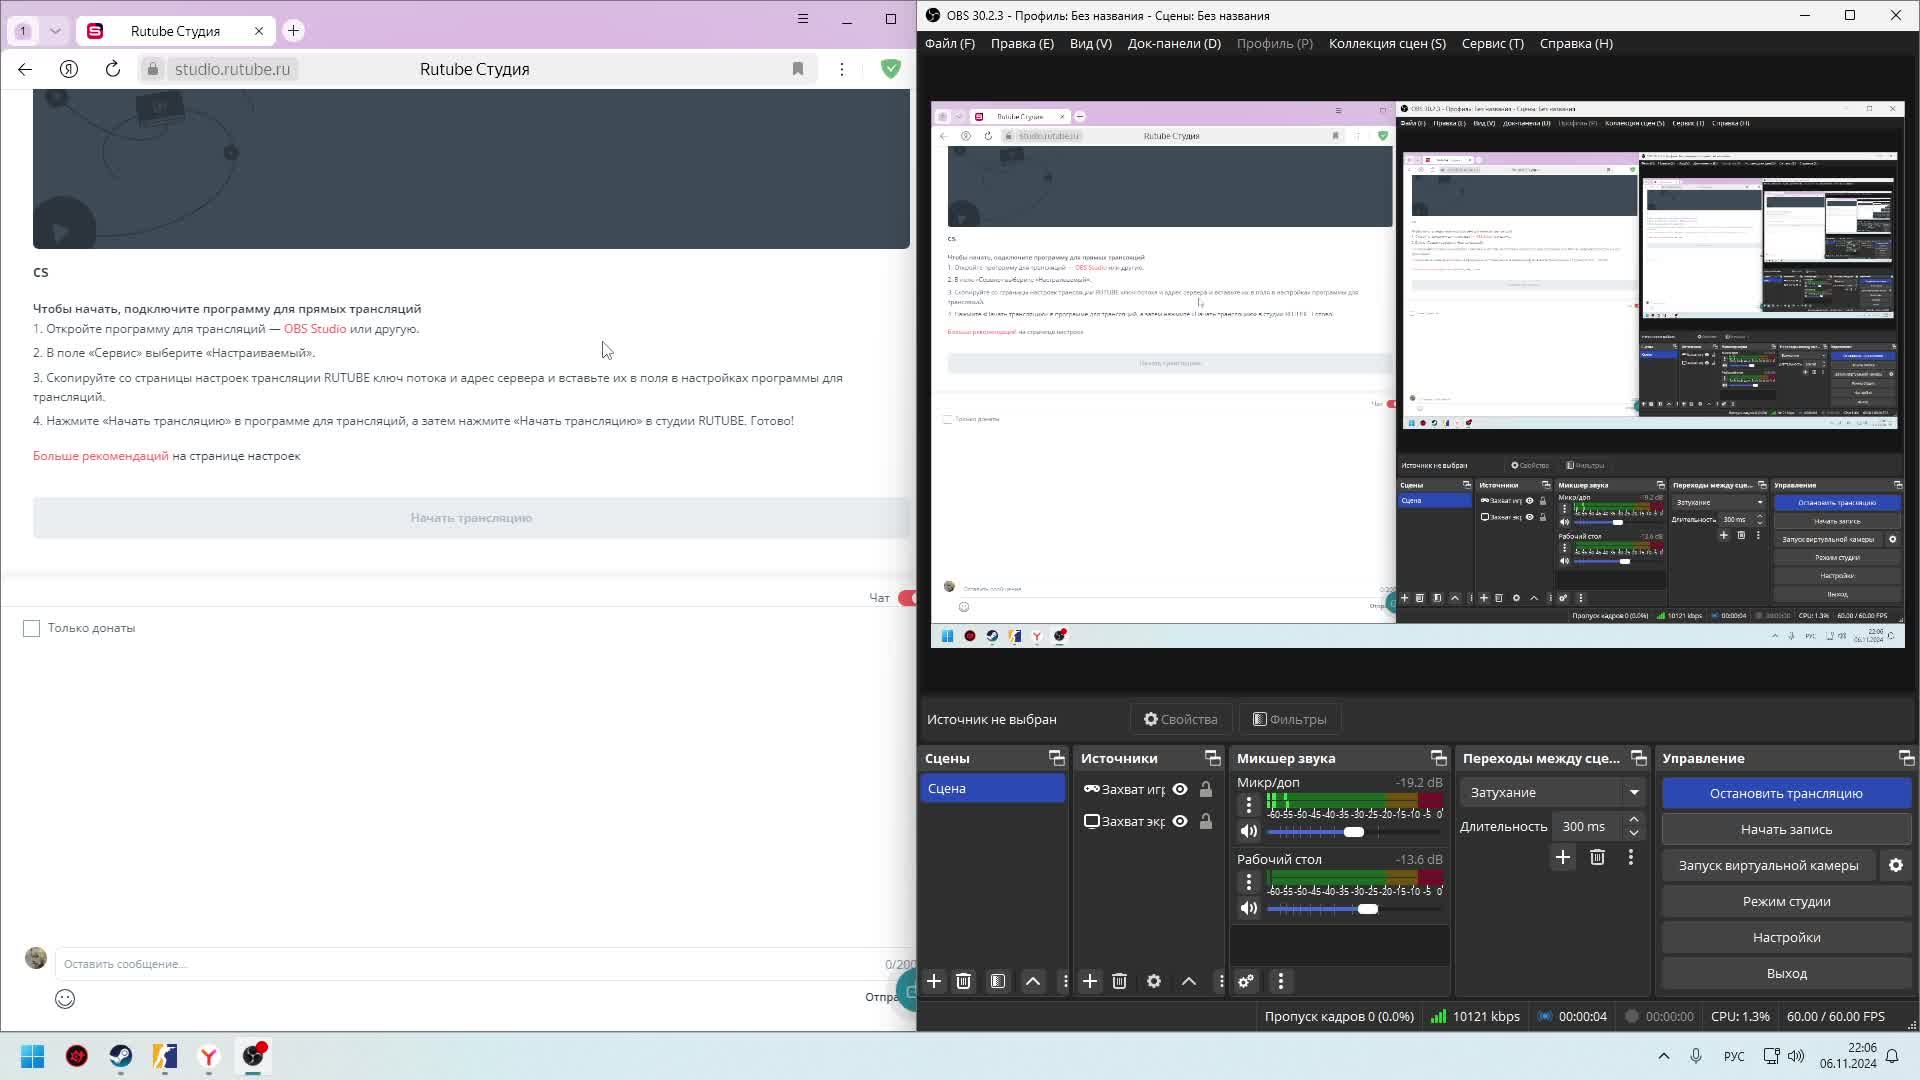Open Windows Start menu
The width and height of the screenshot is (1920, 1080).
pyautogui.click(x=33, y=1056)
